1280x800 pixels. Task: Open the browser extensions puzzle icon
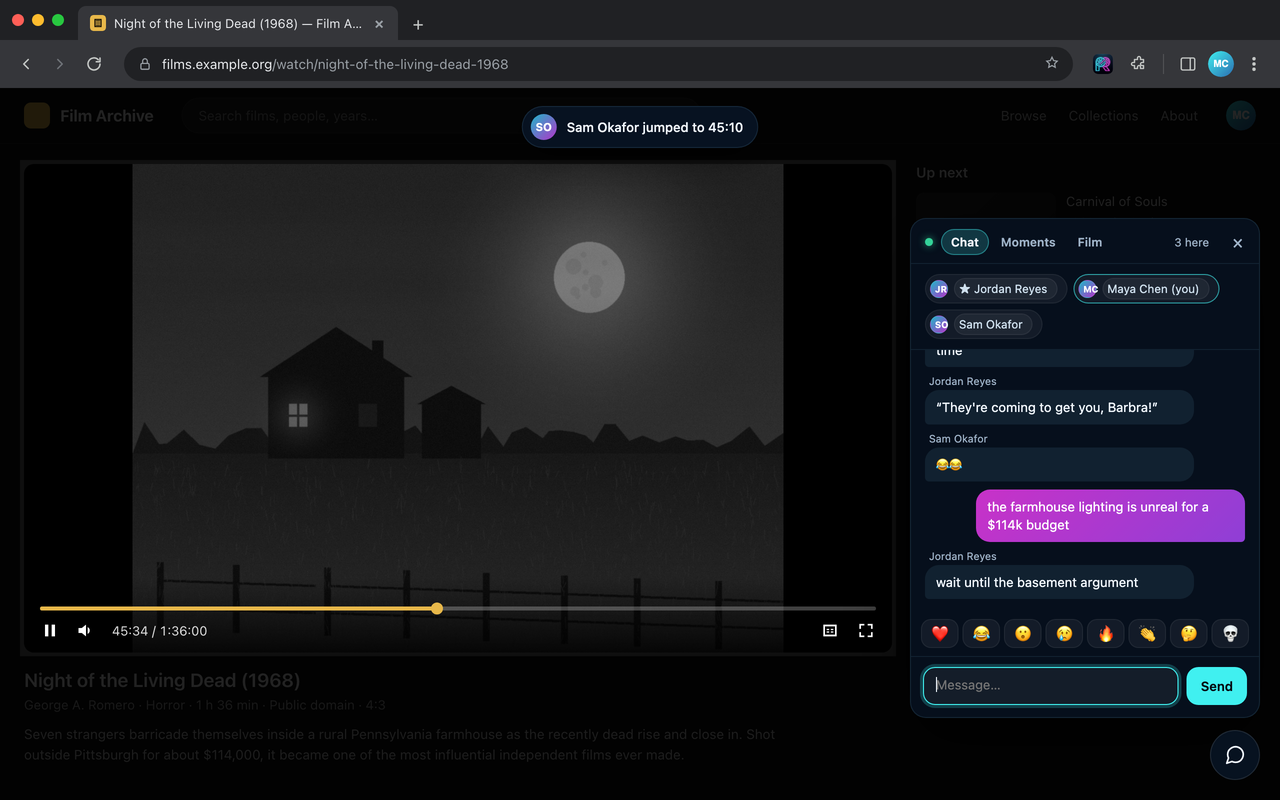pyautogui.click(x=1138, y=64)
